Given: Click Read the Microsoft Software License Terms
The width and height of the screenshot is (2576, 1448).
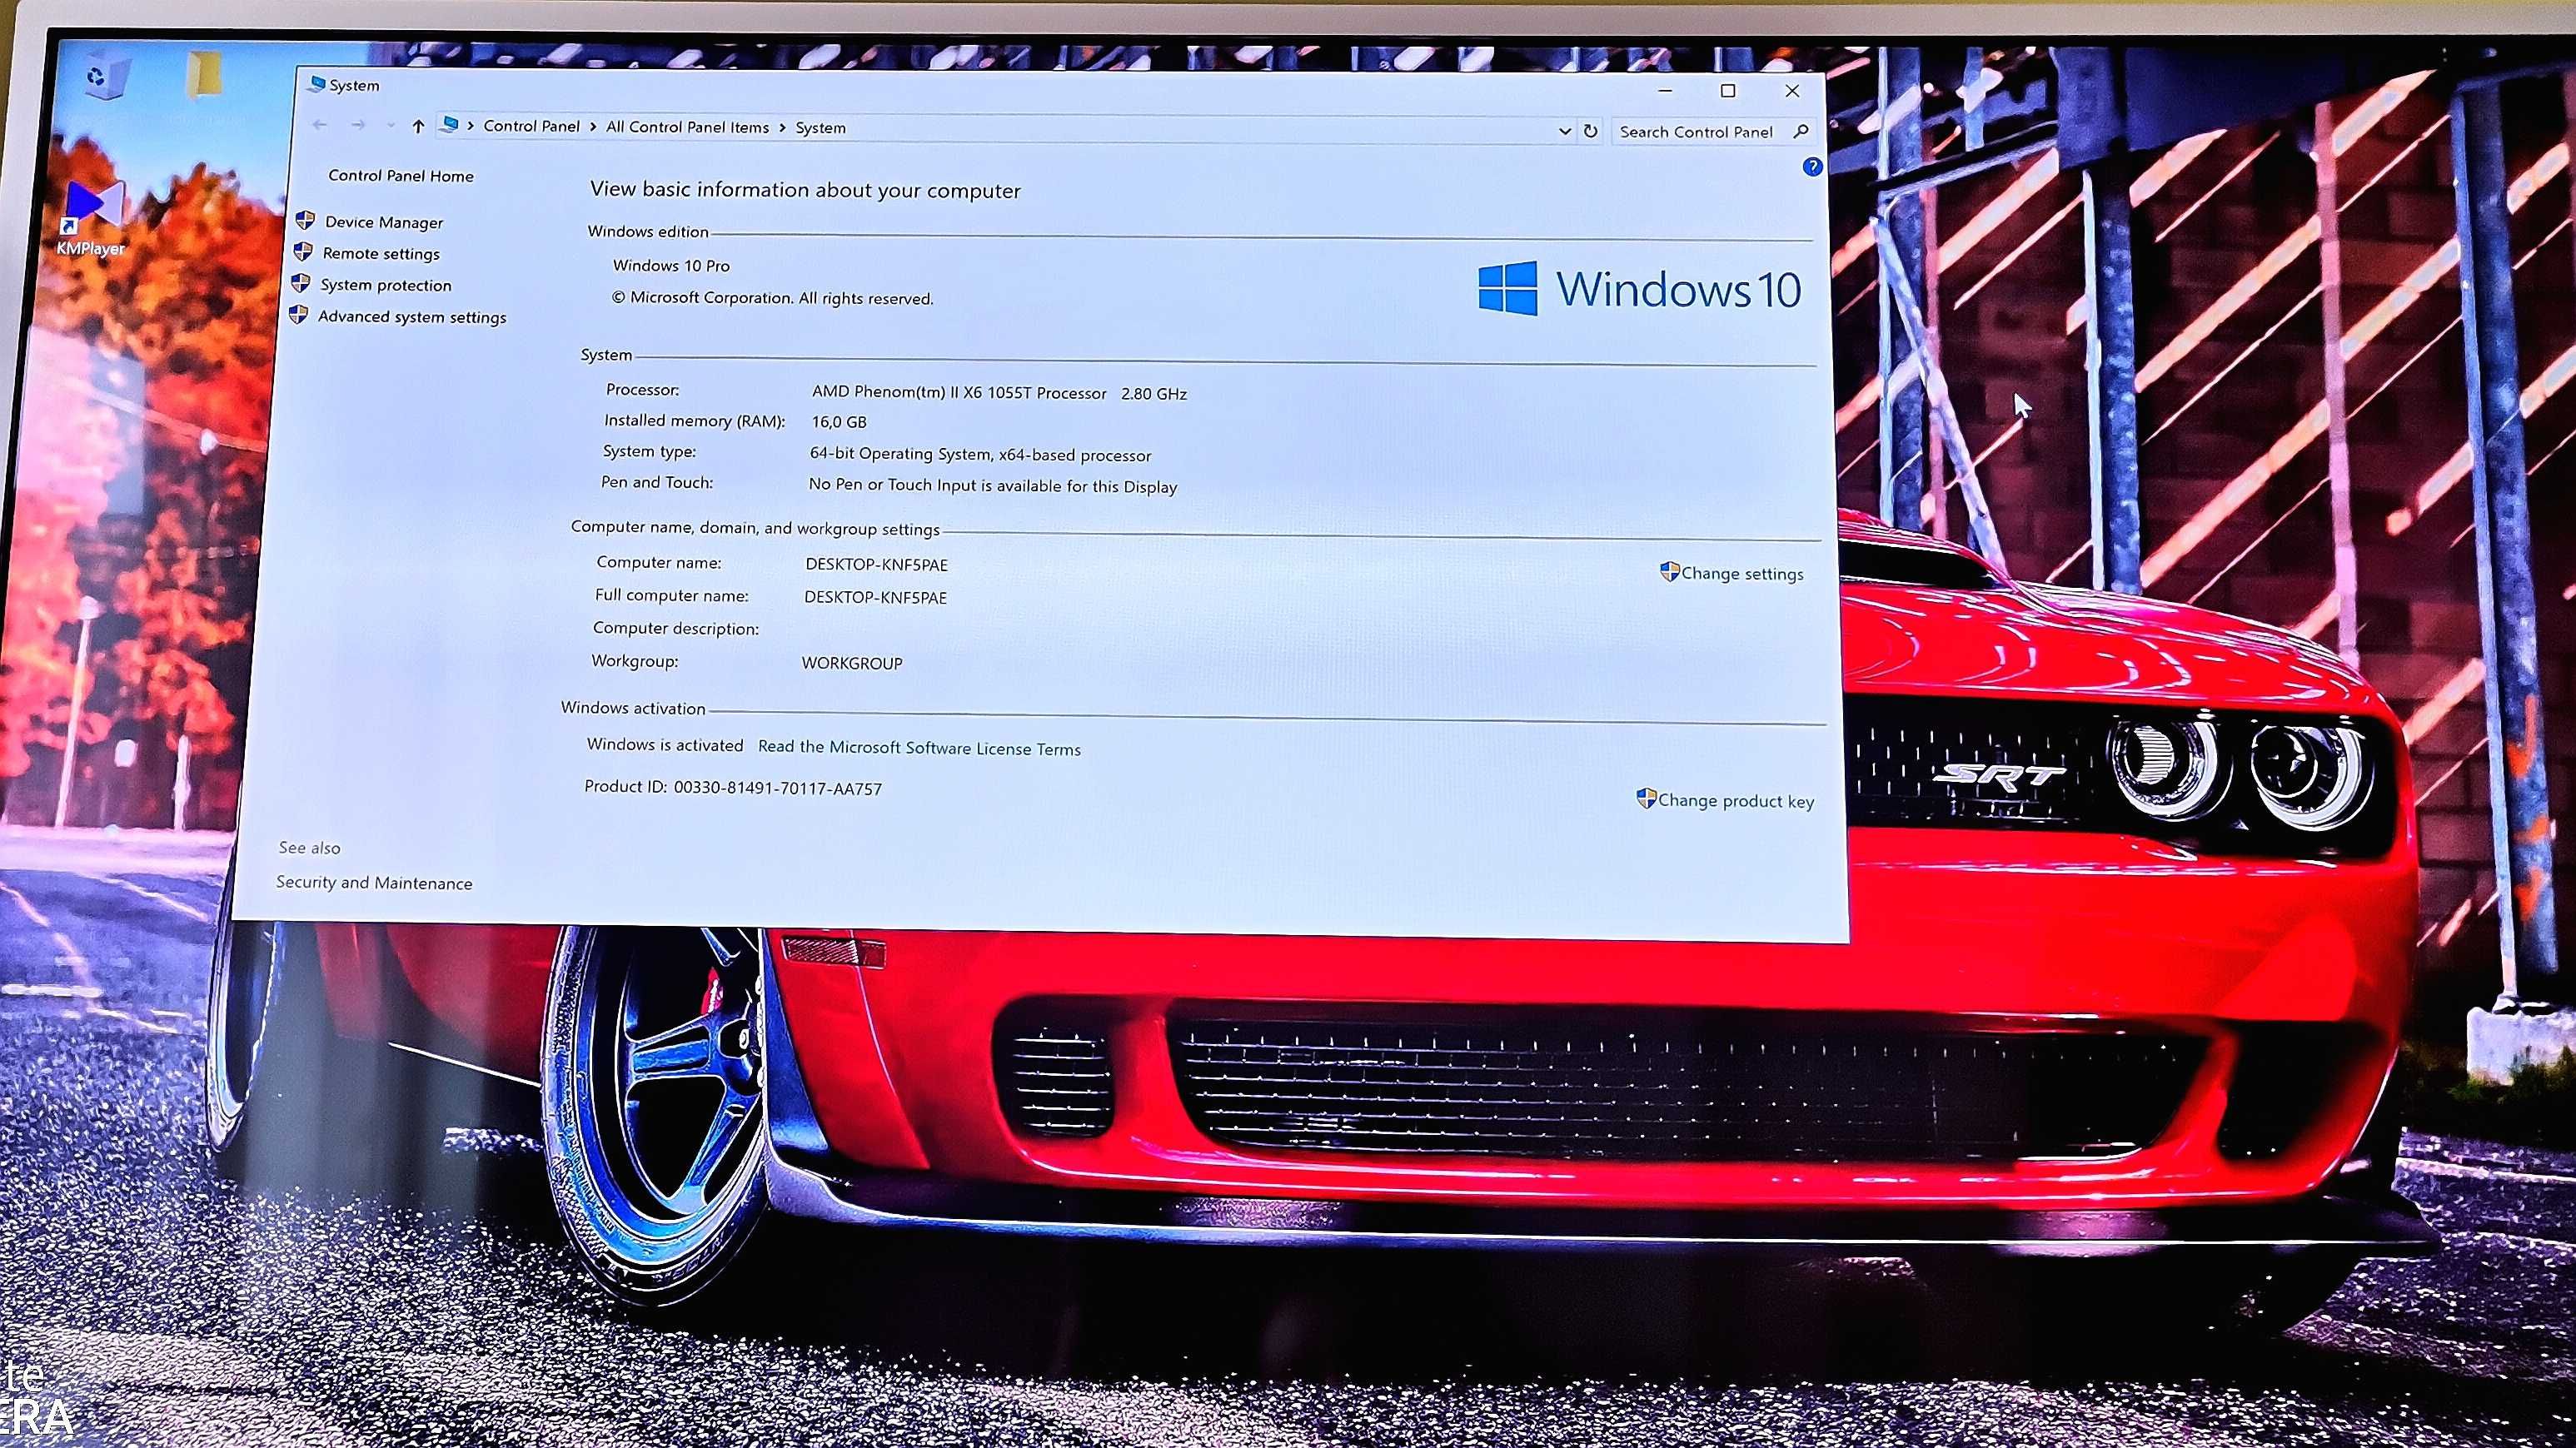Looking at the screenshot, I should (x=919, y=746).
